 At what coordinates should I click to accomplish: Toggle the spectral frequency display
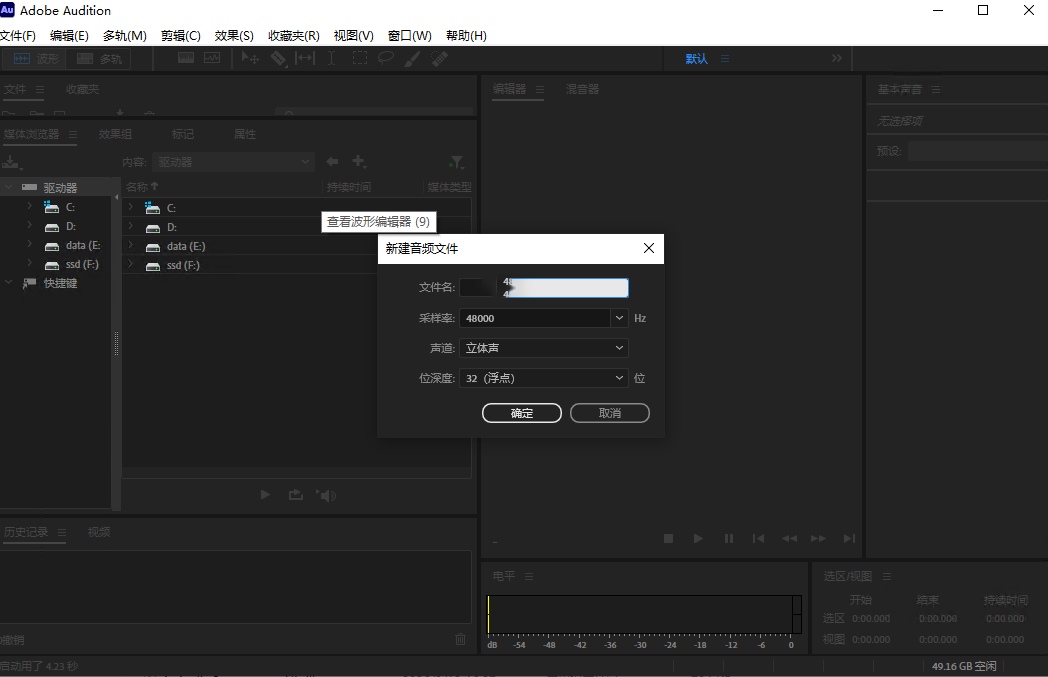pos(186,58)
